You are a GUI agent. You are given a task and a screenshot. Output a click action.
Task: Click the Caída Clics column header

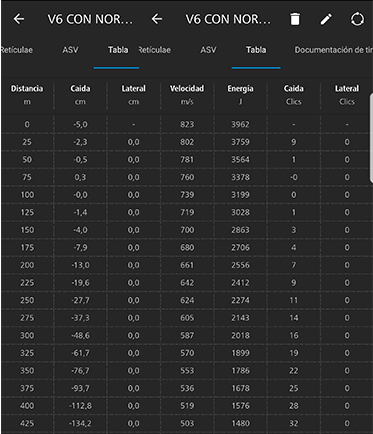click(x=294, y=95)
